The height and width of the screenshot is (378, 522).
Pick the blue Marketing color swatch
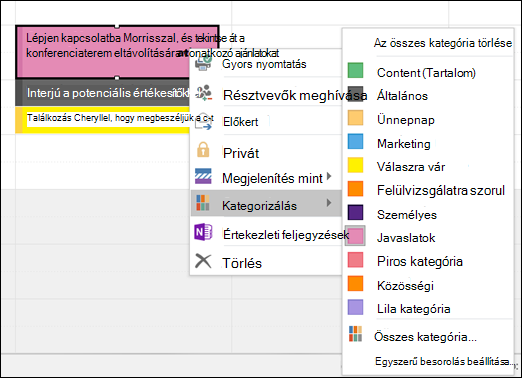355,141
